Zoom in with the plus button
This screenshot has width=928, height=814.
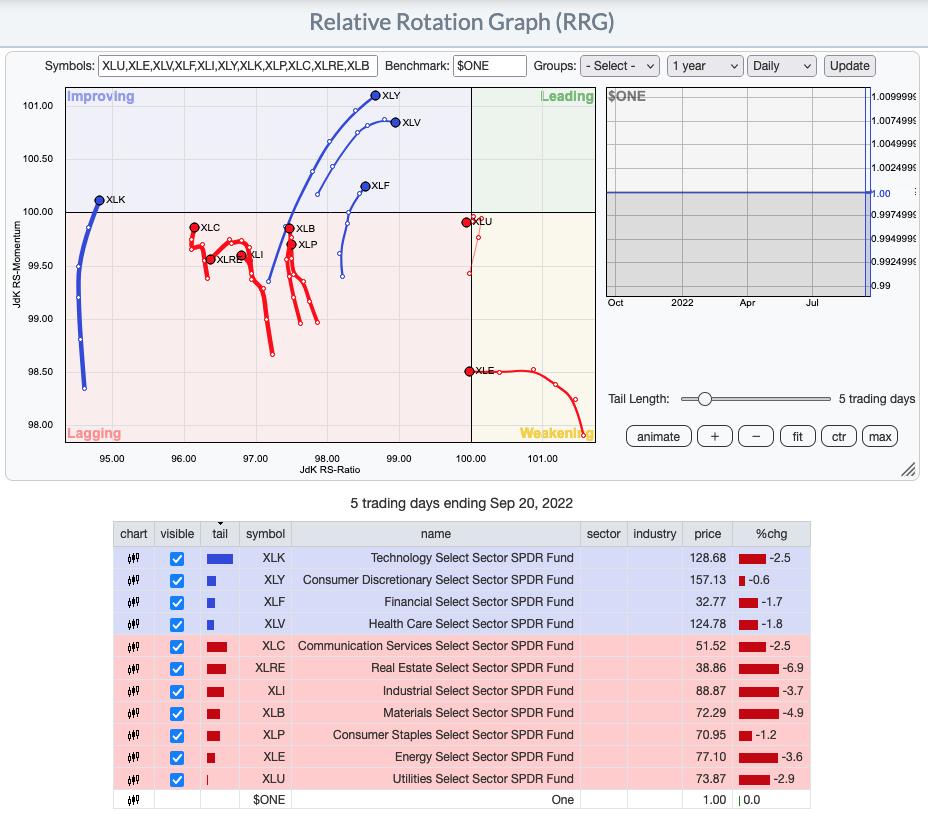point(715,437)
